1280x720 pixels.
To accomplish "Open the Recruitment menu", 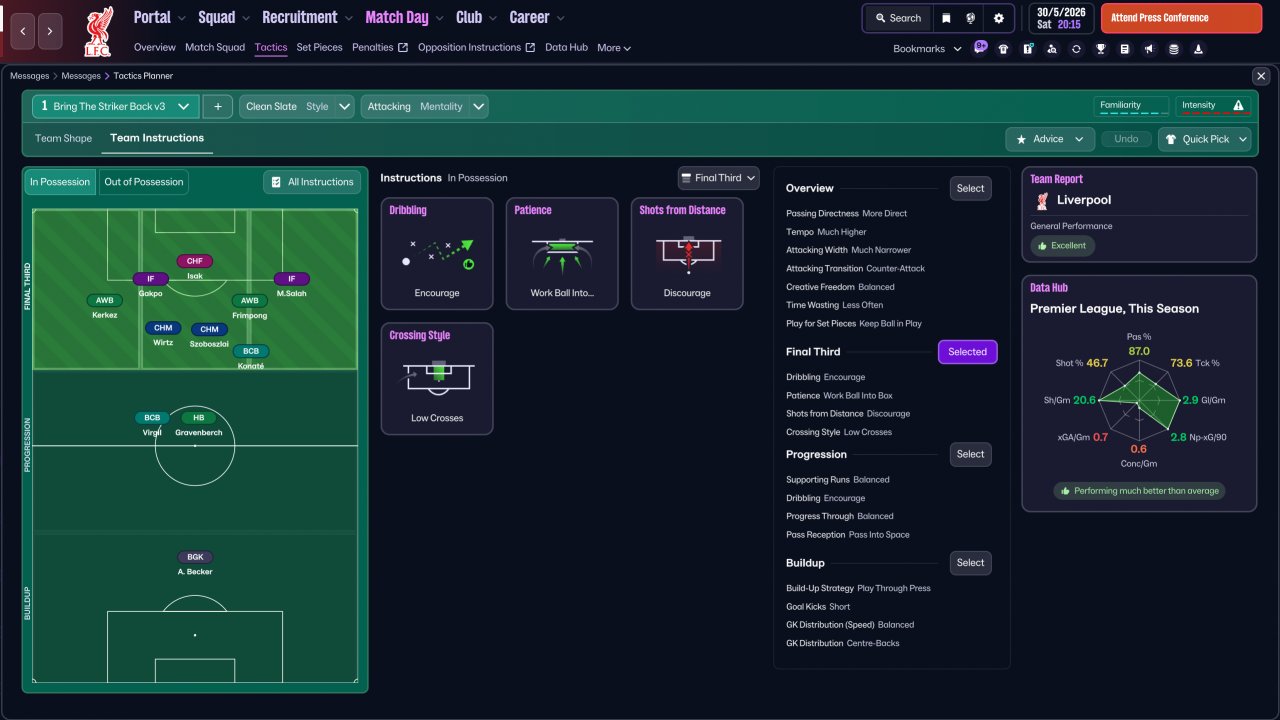I will 308,17.
